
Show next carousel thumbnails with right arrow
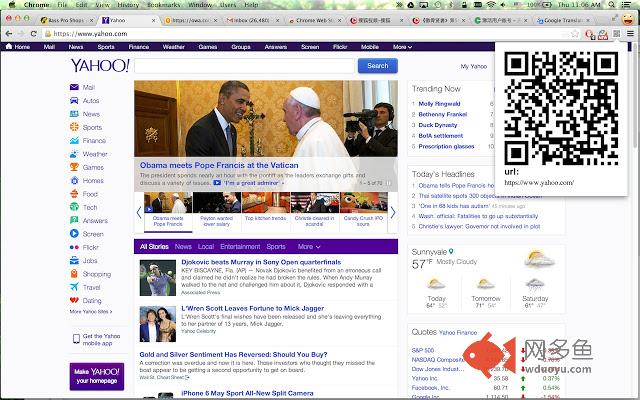[393, 212]
